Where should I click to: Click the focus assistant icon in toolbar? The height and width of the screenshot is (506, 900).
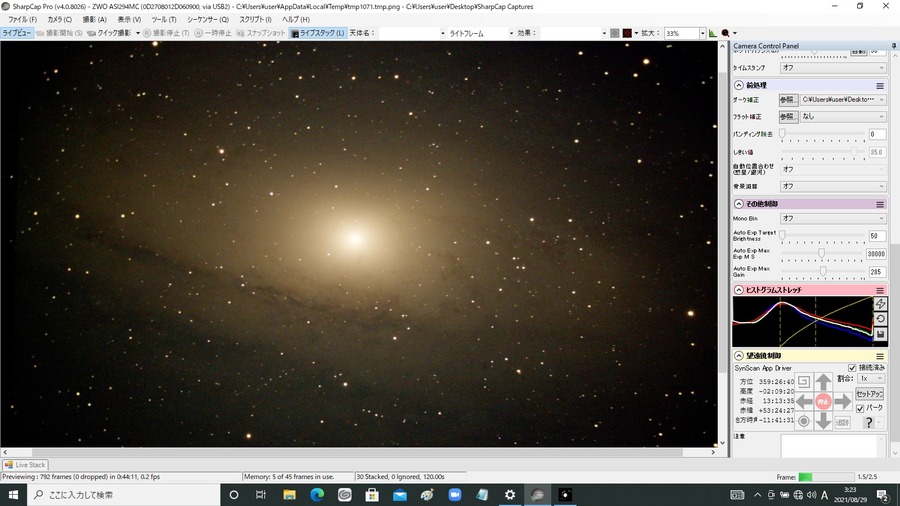(x=726, y=33)
